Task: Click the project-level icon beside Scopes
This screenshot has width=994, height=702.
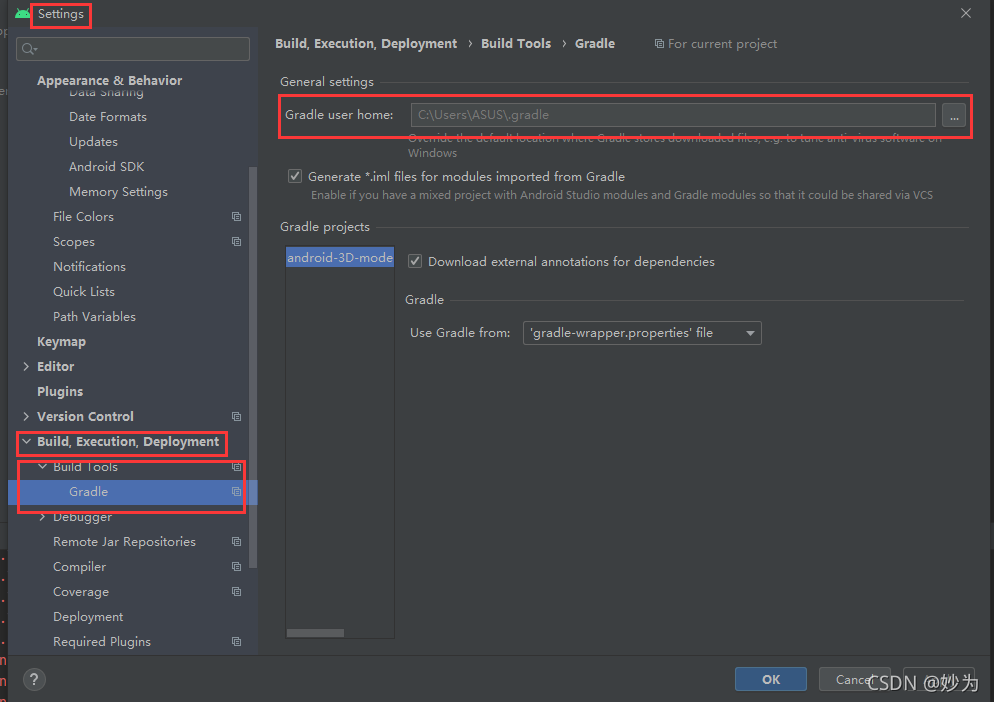Action: [236, 242]
